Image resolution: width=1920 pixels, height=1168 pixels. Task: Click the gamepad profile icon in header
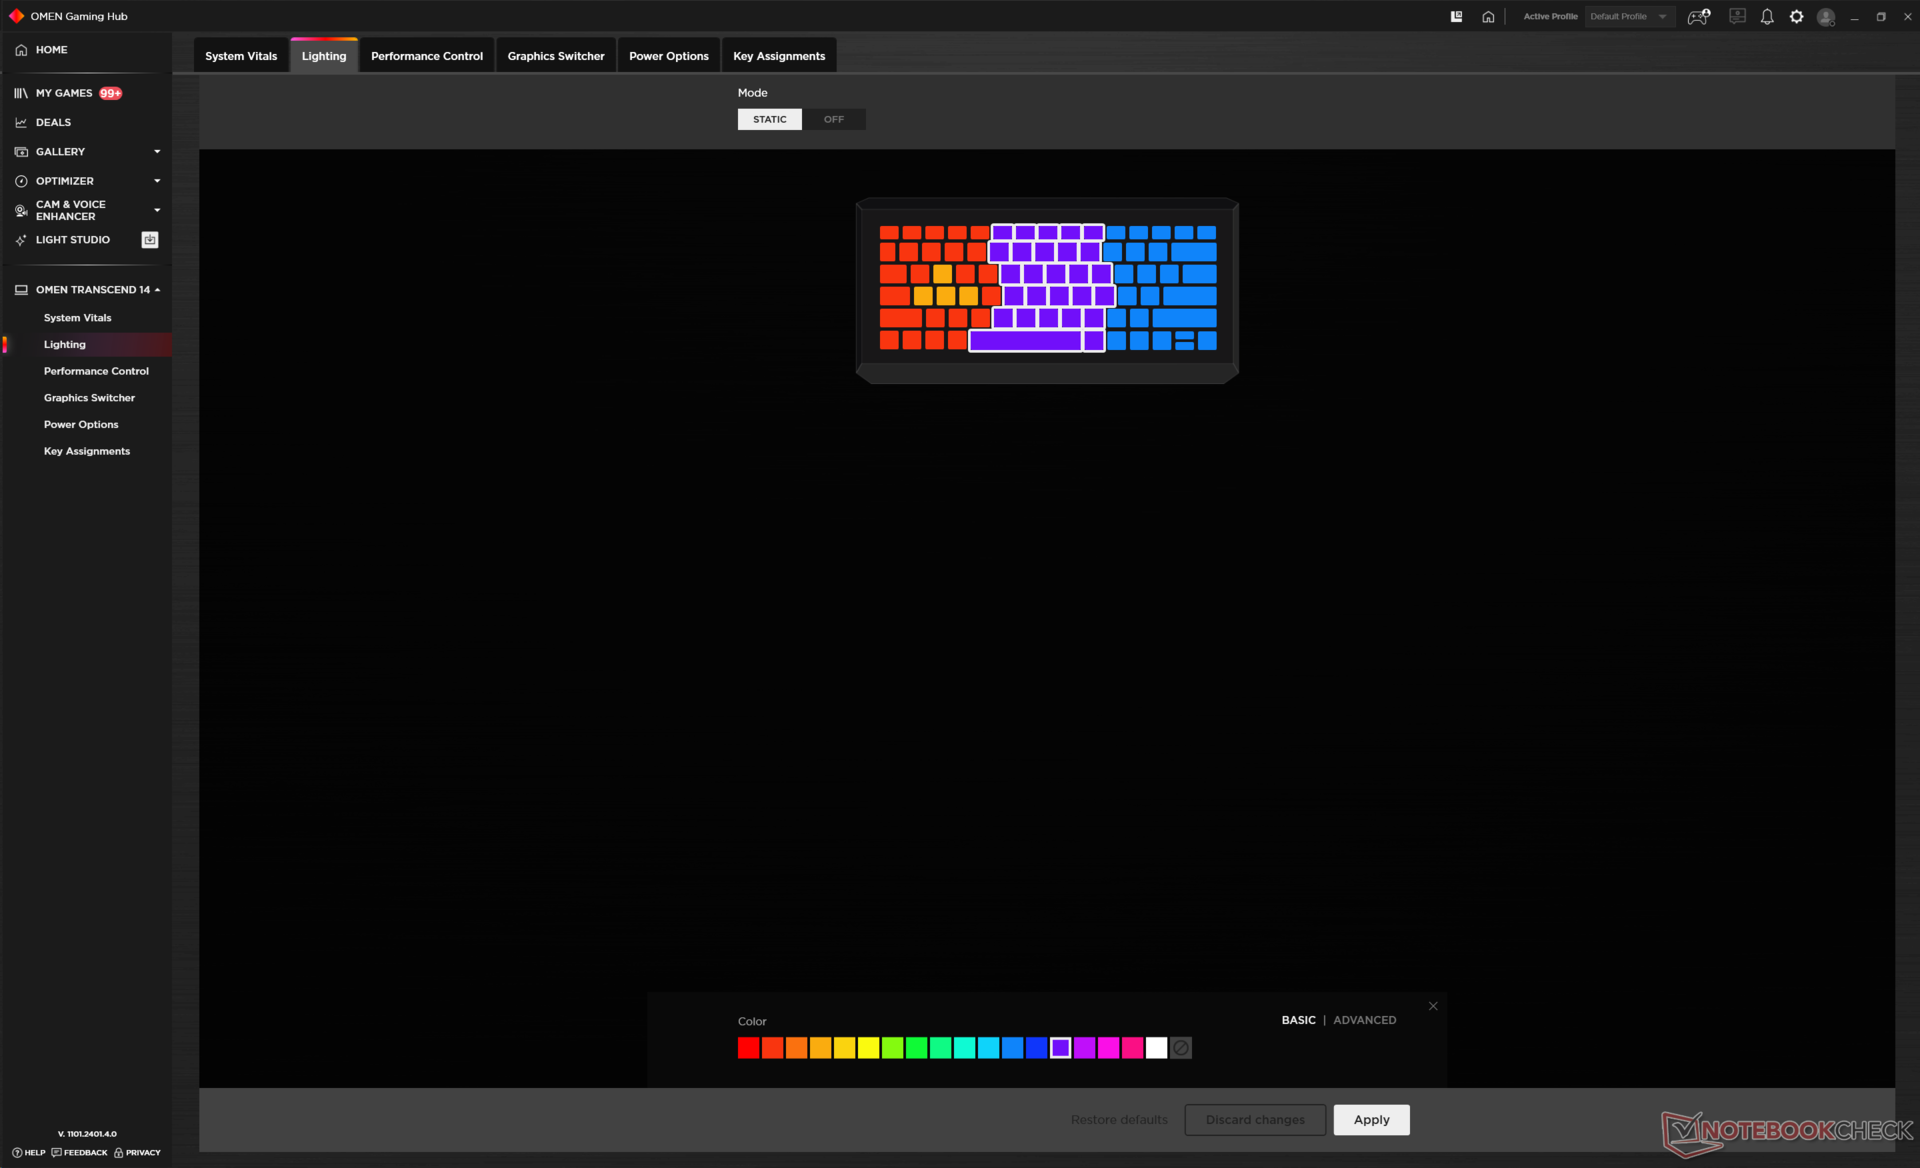coord(1698,17)
